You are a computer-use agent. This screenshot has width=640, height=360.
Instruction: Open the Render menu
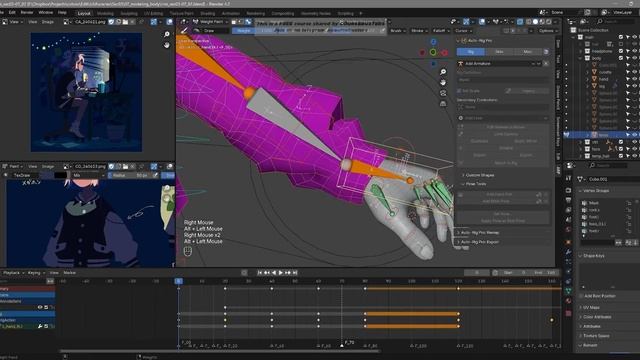coord(27,13)
